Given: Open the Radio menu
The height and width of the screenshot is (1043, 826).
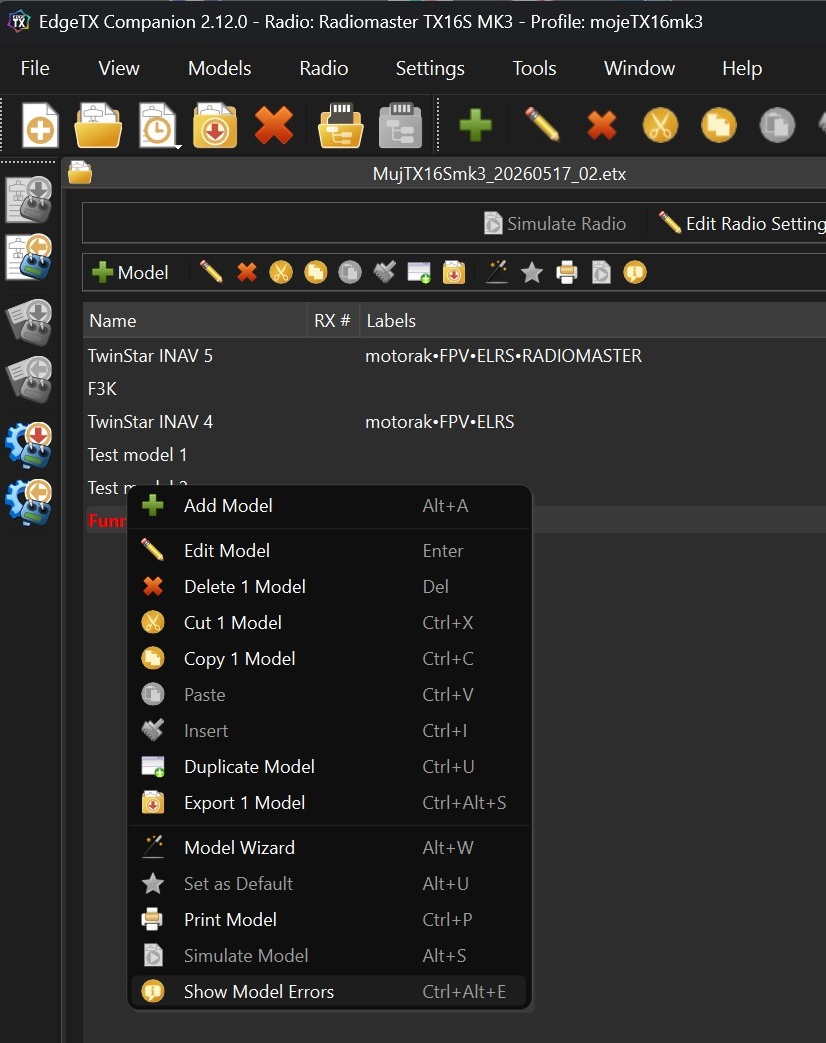Looking at the screenshot, I should 324,68.
